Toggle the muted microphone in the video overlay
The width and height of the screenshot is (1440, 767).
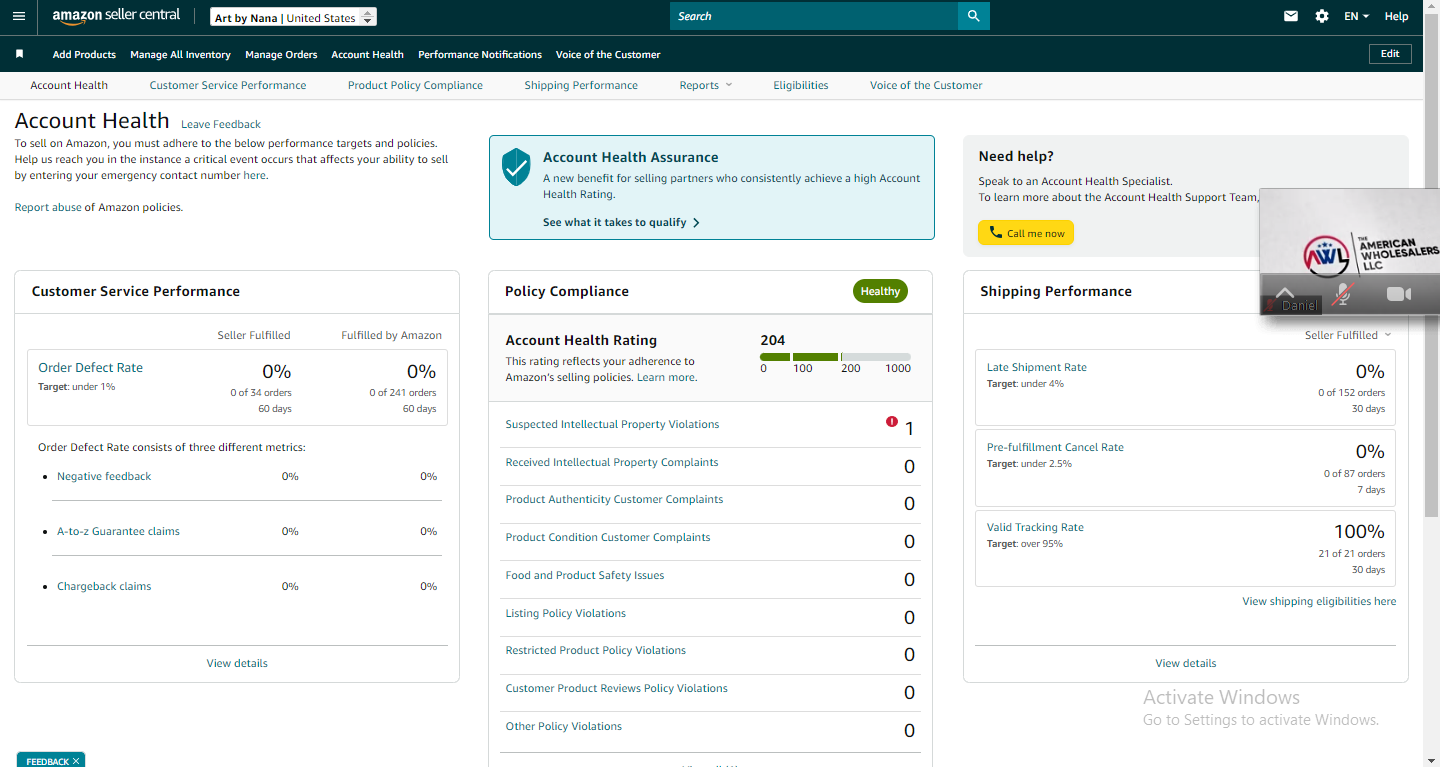point(1344,294)
